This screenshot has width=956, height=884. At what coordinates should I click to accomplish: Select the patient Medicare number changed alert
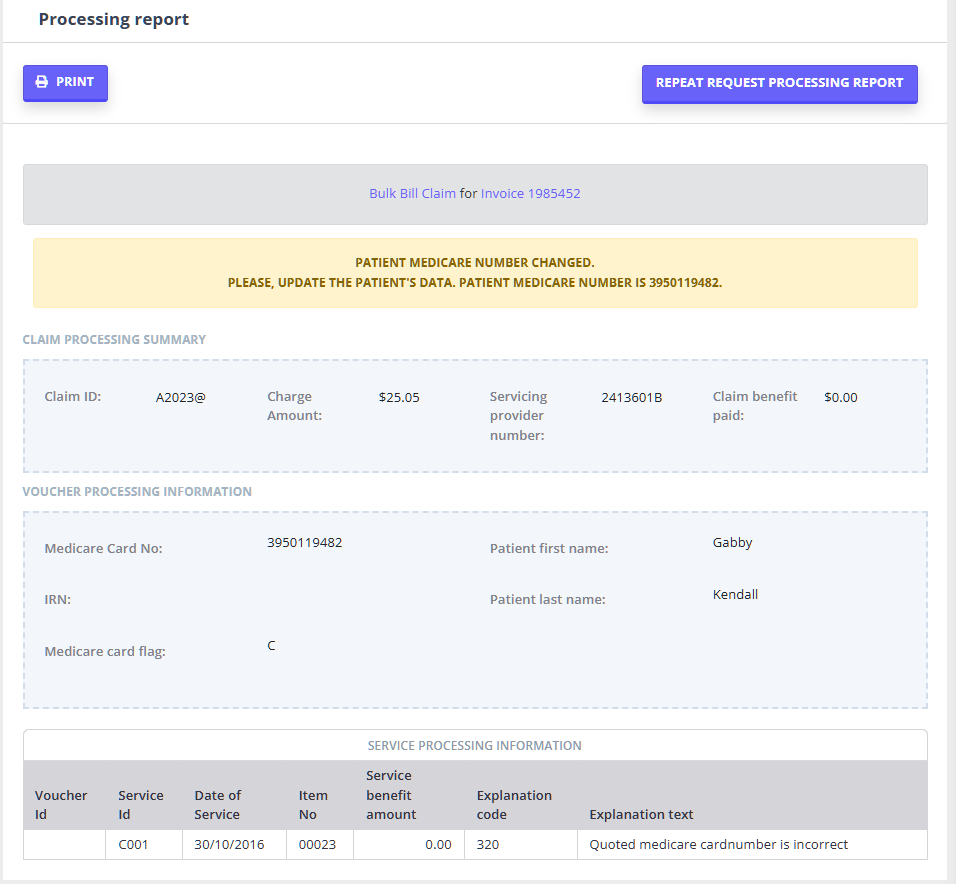(x=475, y=273)
